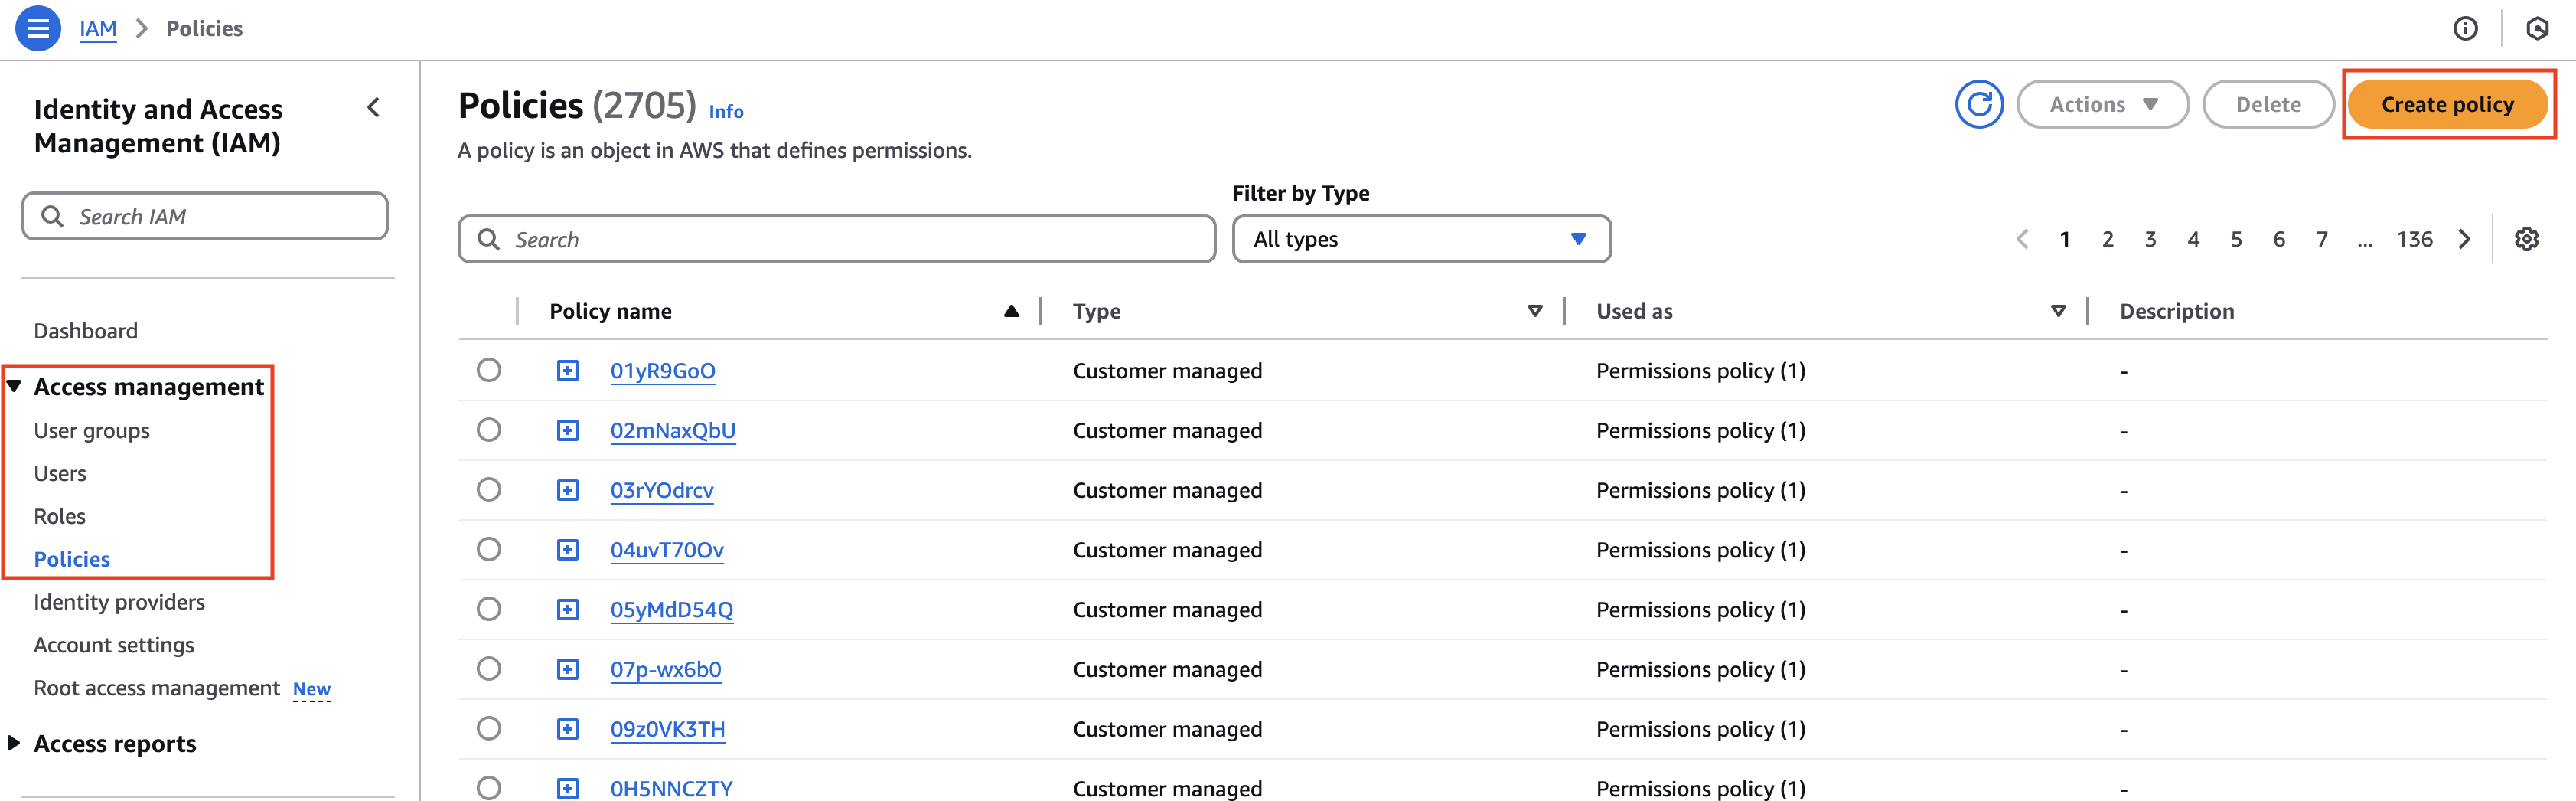
Task: Navigate to User groups in sidebar
Action: point(92,430)
